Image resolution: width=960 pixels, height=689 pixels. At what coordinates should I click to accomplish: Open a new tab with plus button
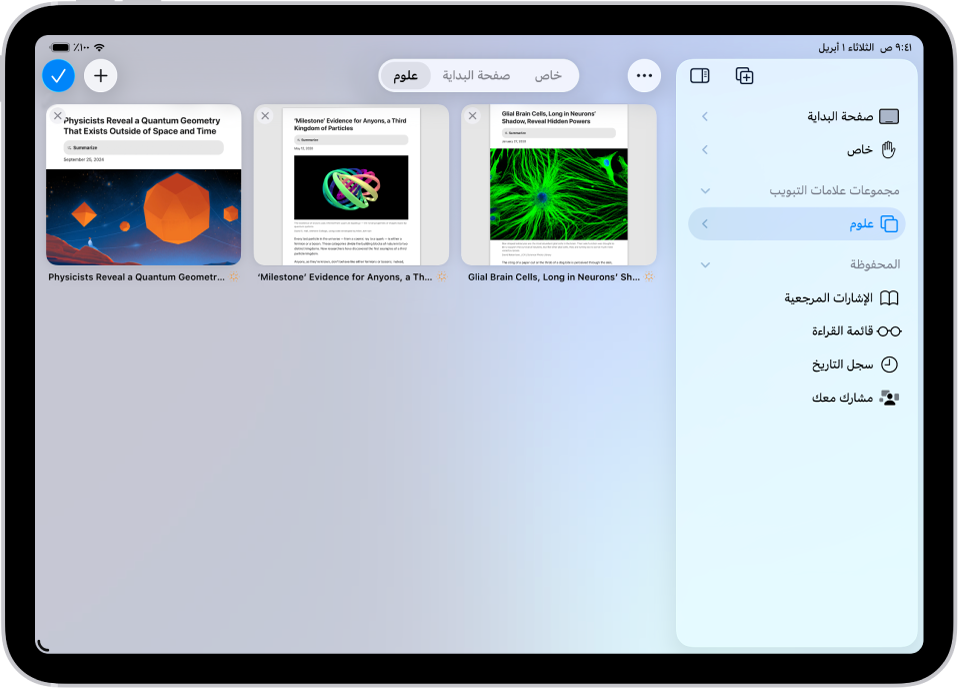tap(100, 76)
